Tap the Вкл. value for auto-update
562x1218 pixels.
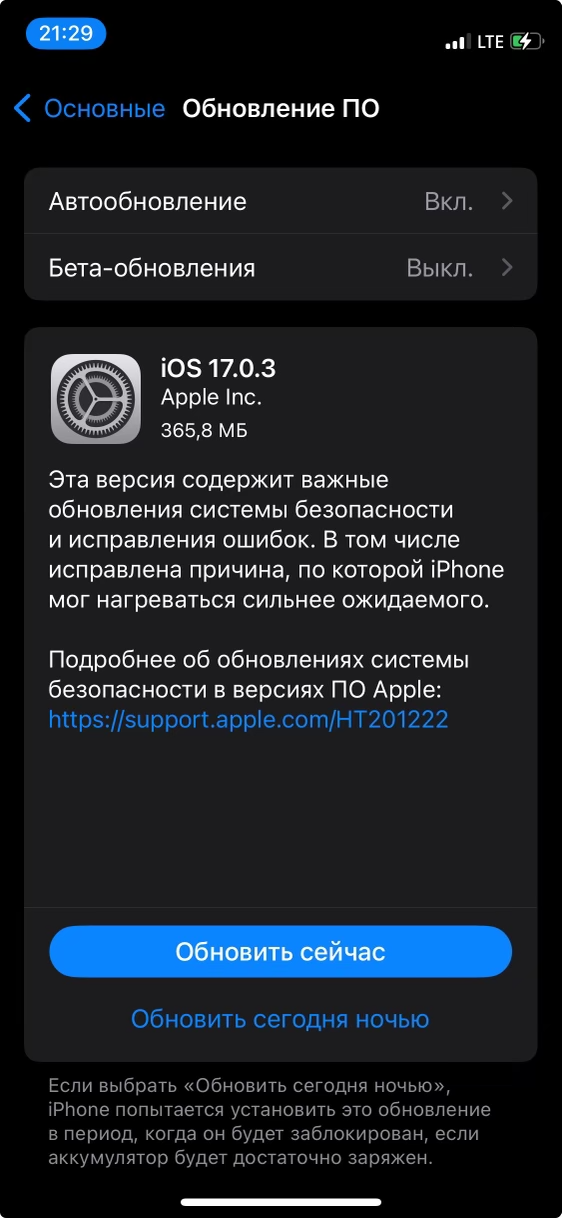pos(449,201)
